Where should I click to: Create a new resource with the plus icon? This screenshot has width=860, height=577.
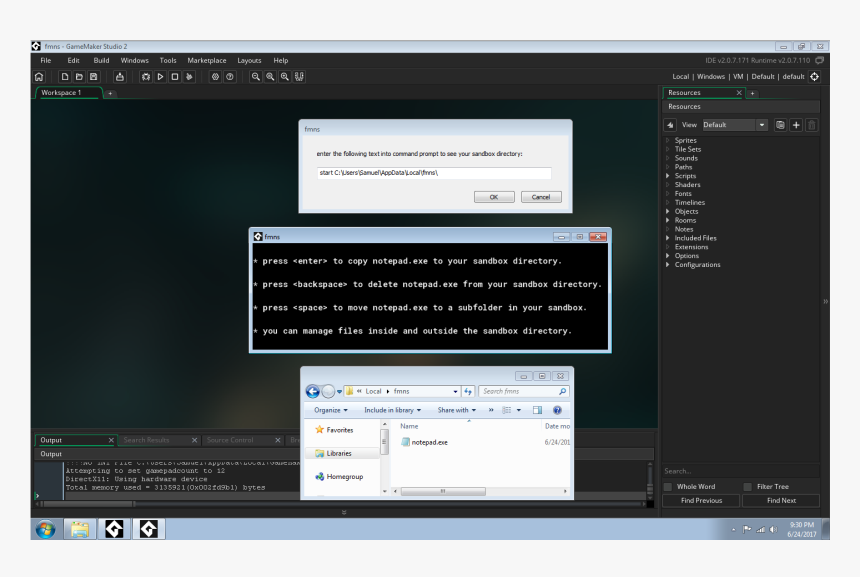click(x=796, y=125)
